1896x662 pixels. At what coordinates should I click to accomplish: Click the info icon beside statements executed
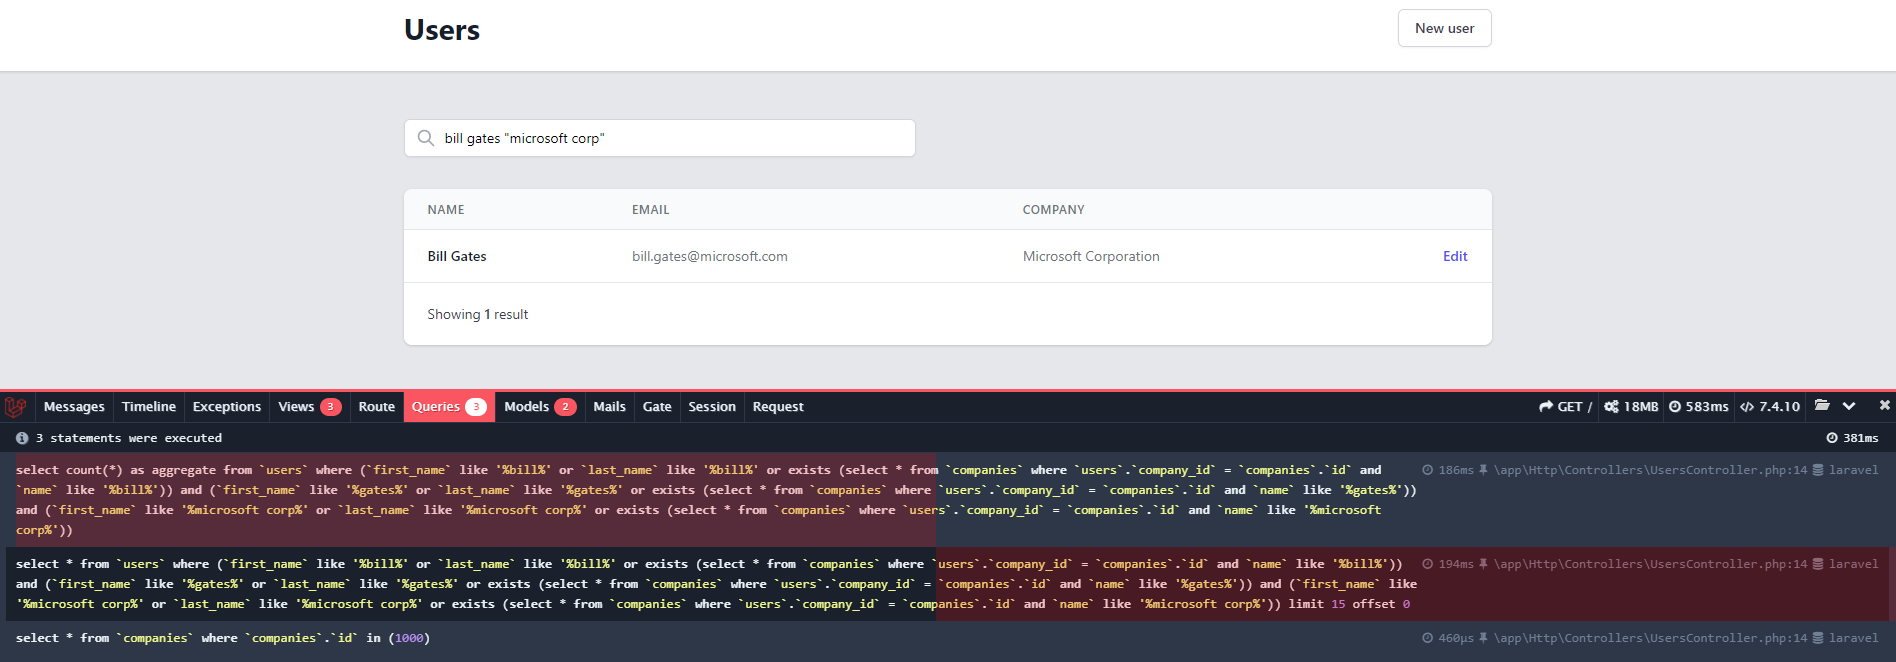point(22,438)
